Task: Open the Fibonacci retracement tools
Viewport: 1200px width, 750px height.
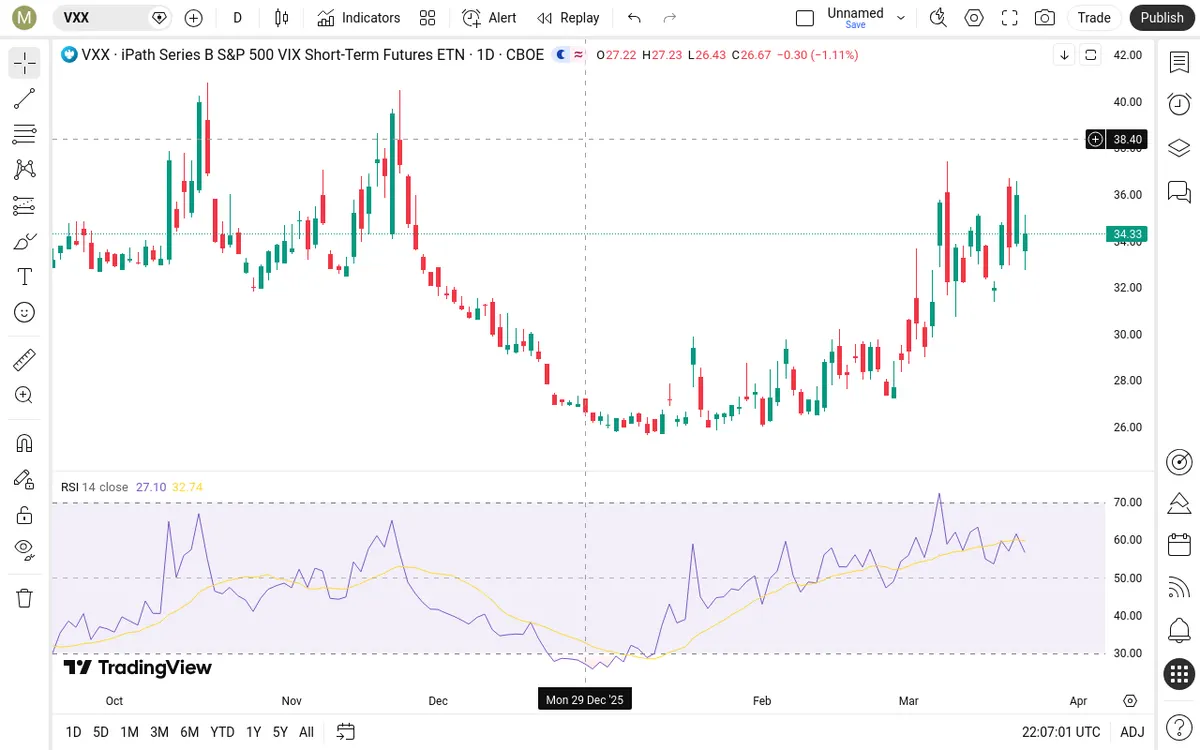Action: [x=25, y=134]
